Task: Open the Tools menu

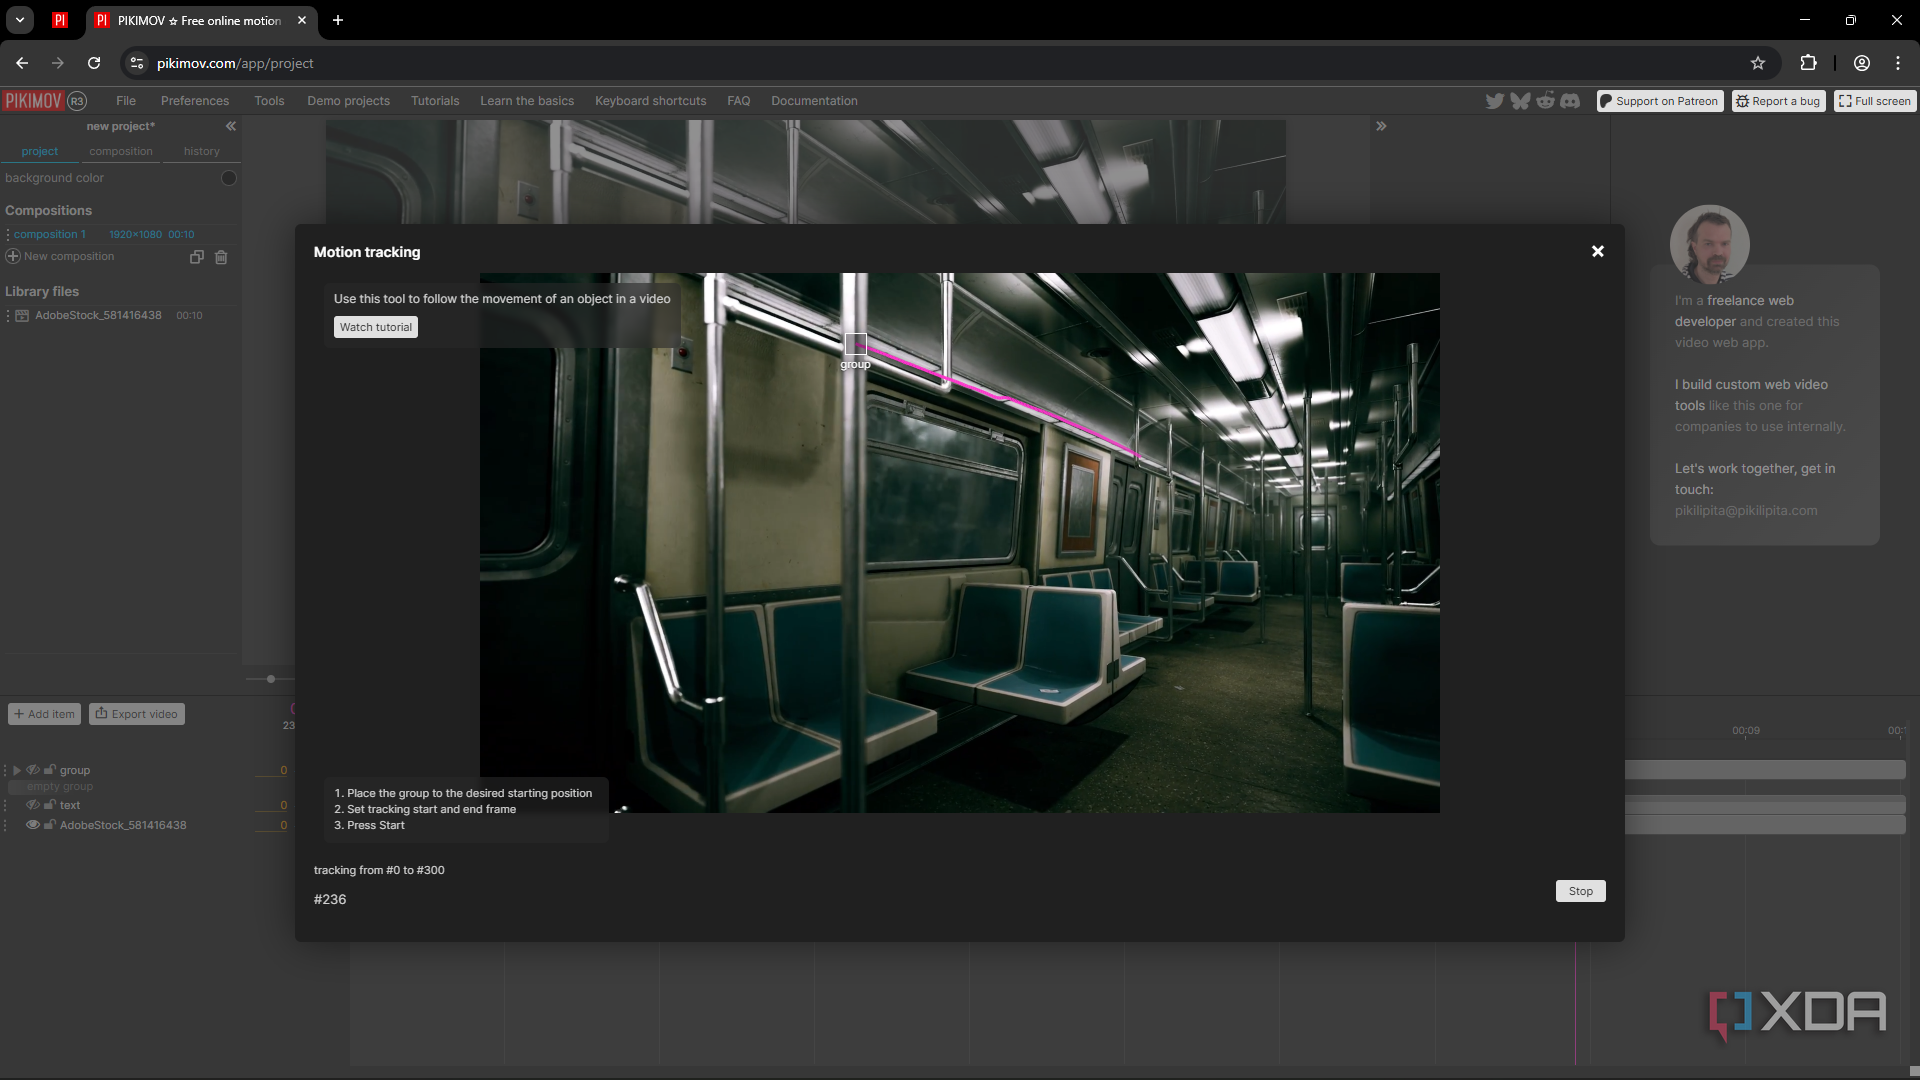Action: point(269,101)
